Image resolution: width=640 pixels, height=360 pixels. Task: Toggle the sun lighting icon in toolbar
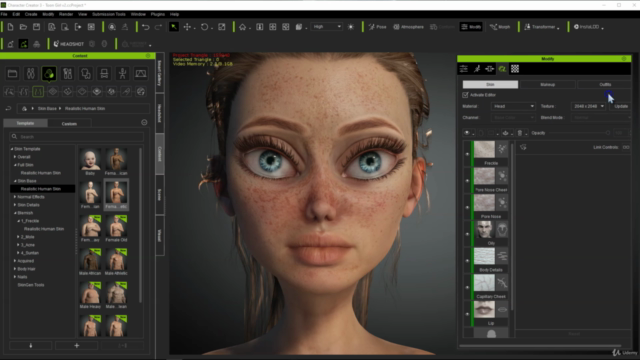(351, 27)
